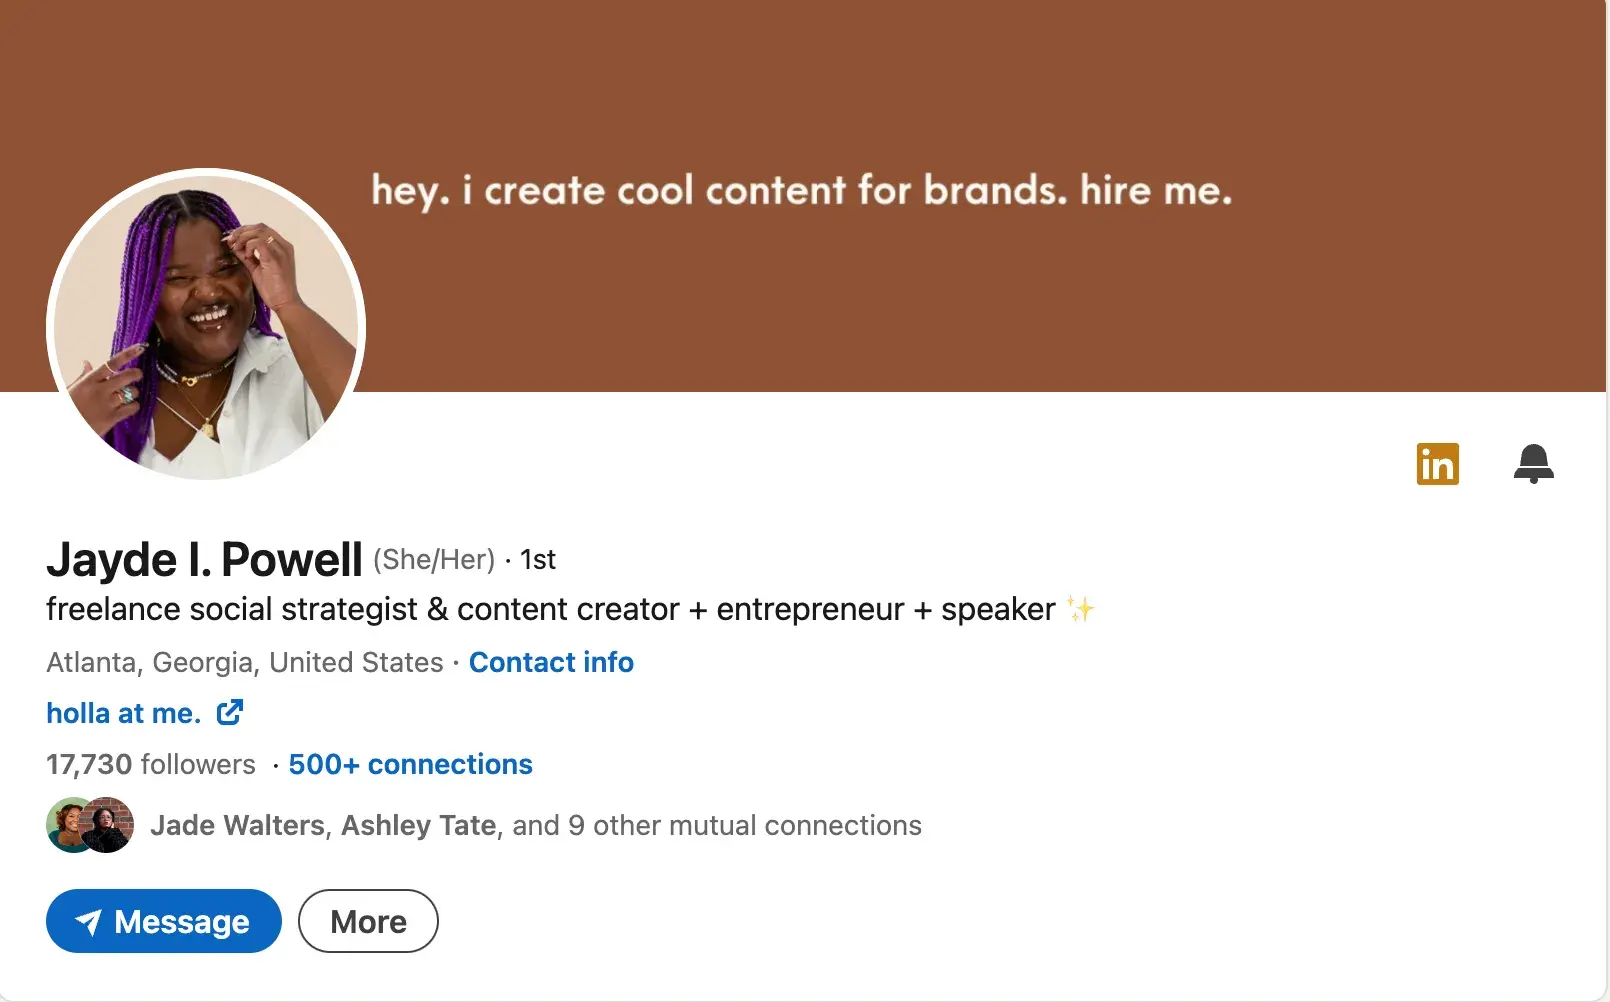1610x1002 pixels.
Task: Open Jade Walters' mutual connection profile
Action: 237,825
